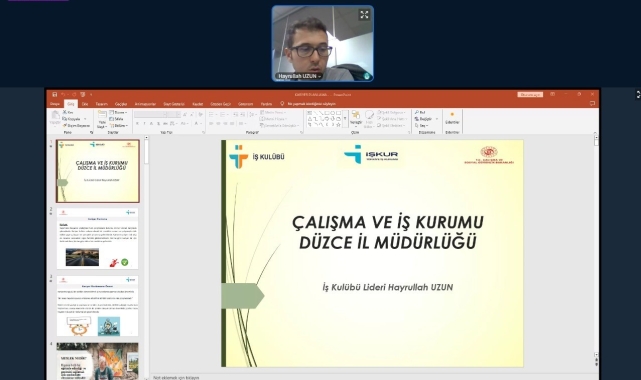Image resolution: width=641 pixels, height=380 pixels.
Task: Select the Format Painter brush icon
Action: 65,125
